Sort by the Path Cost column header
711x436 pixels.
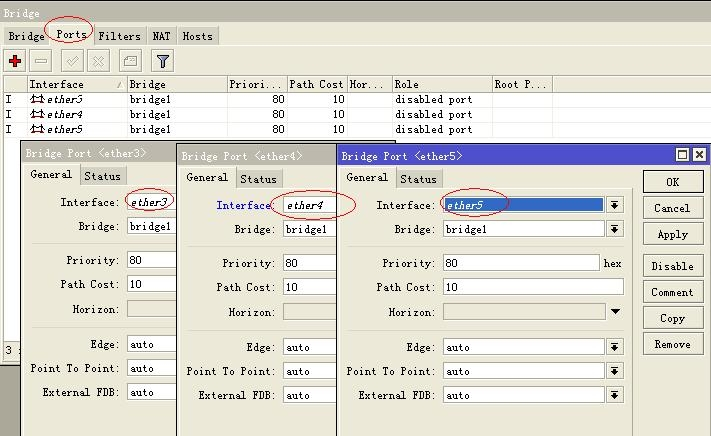click(316, 85)
